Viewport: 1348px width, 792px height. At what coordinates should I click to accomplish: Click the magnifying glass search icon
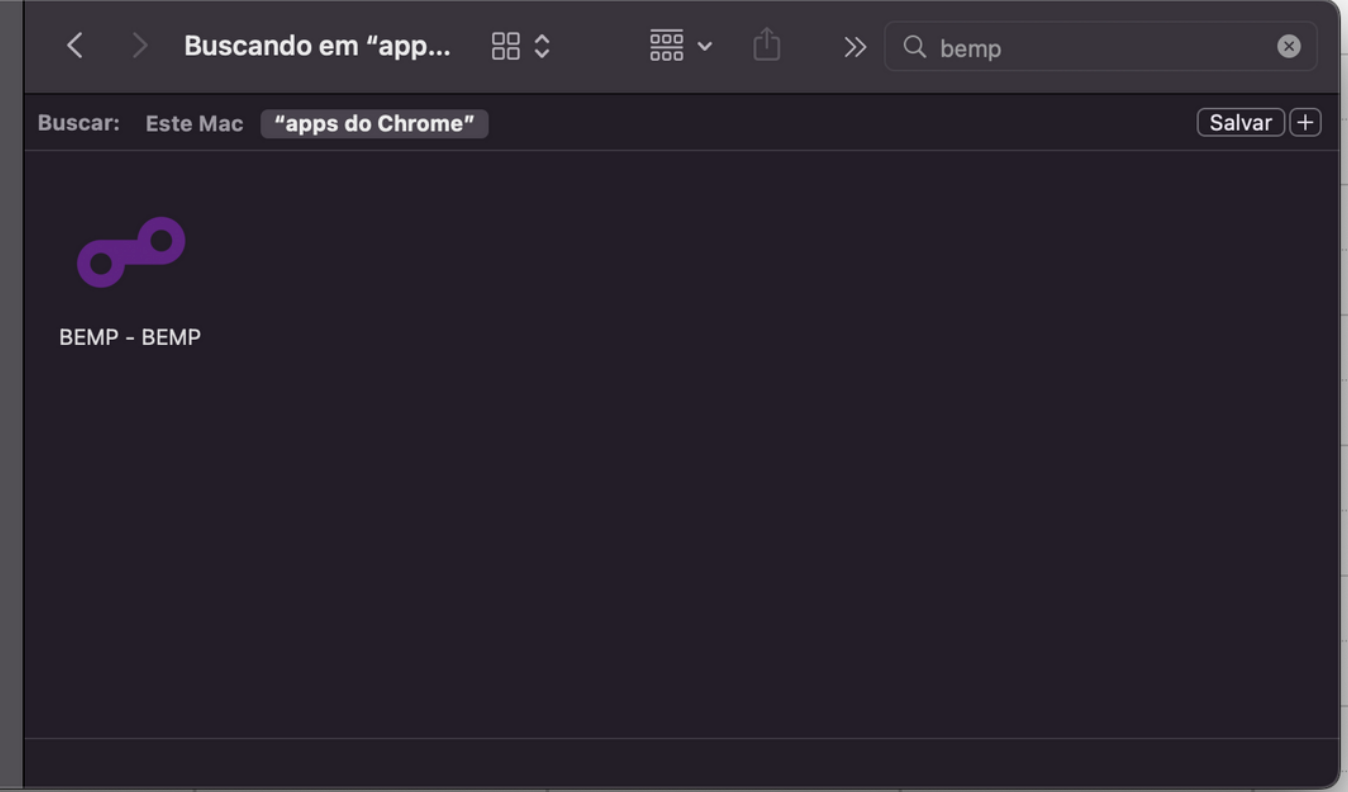914,47
